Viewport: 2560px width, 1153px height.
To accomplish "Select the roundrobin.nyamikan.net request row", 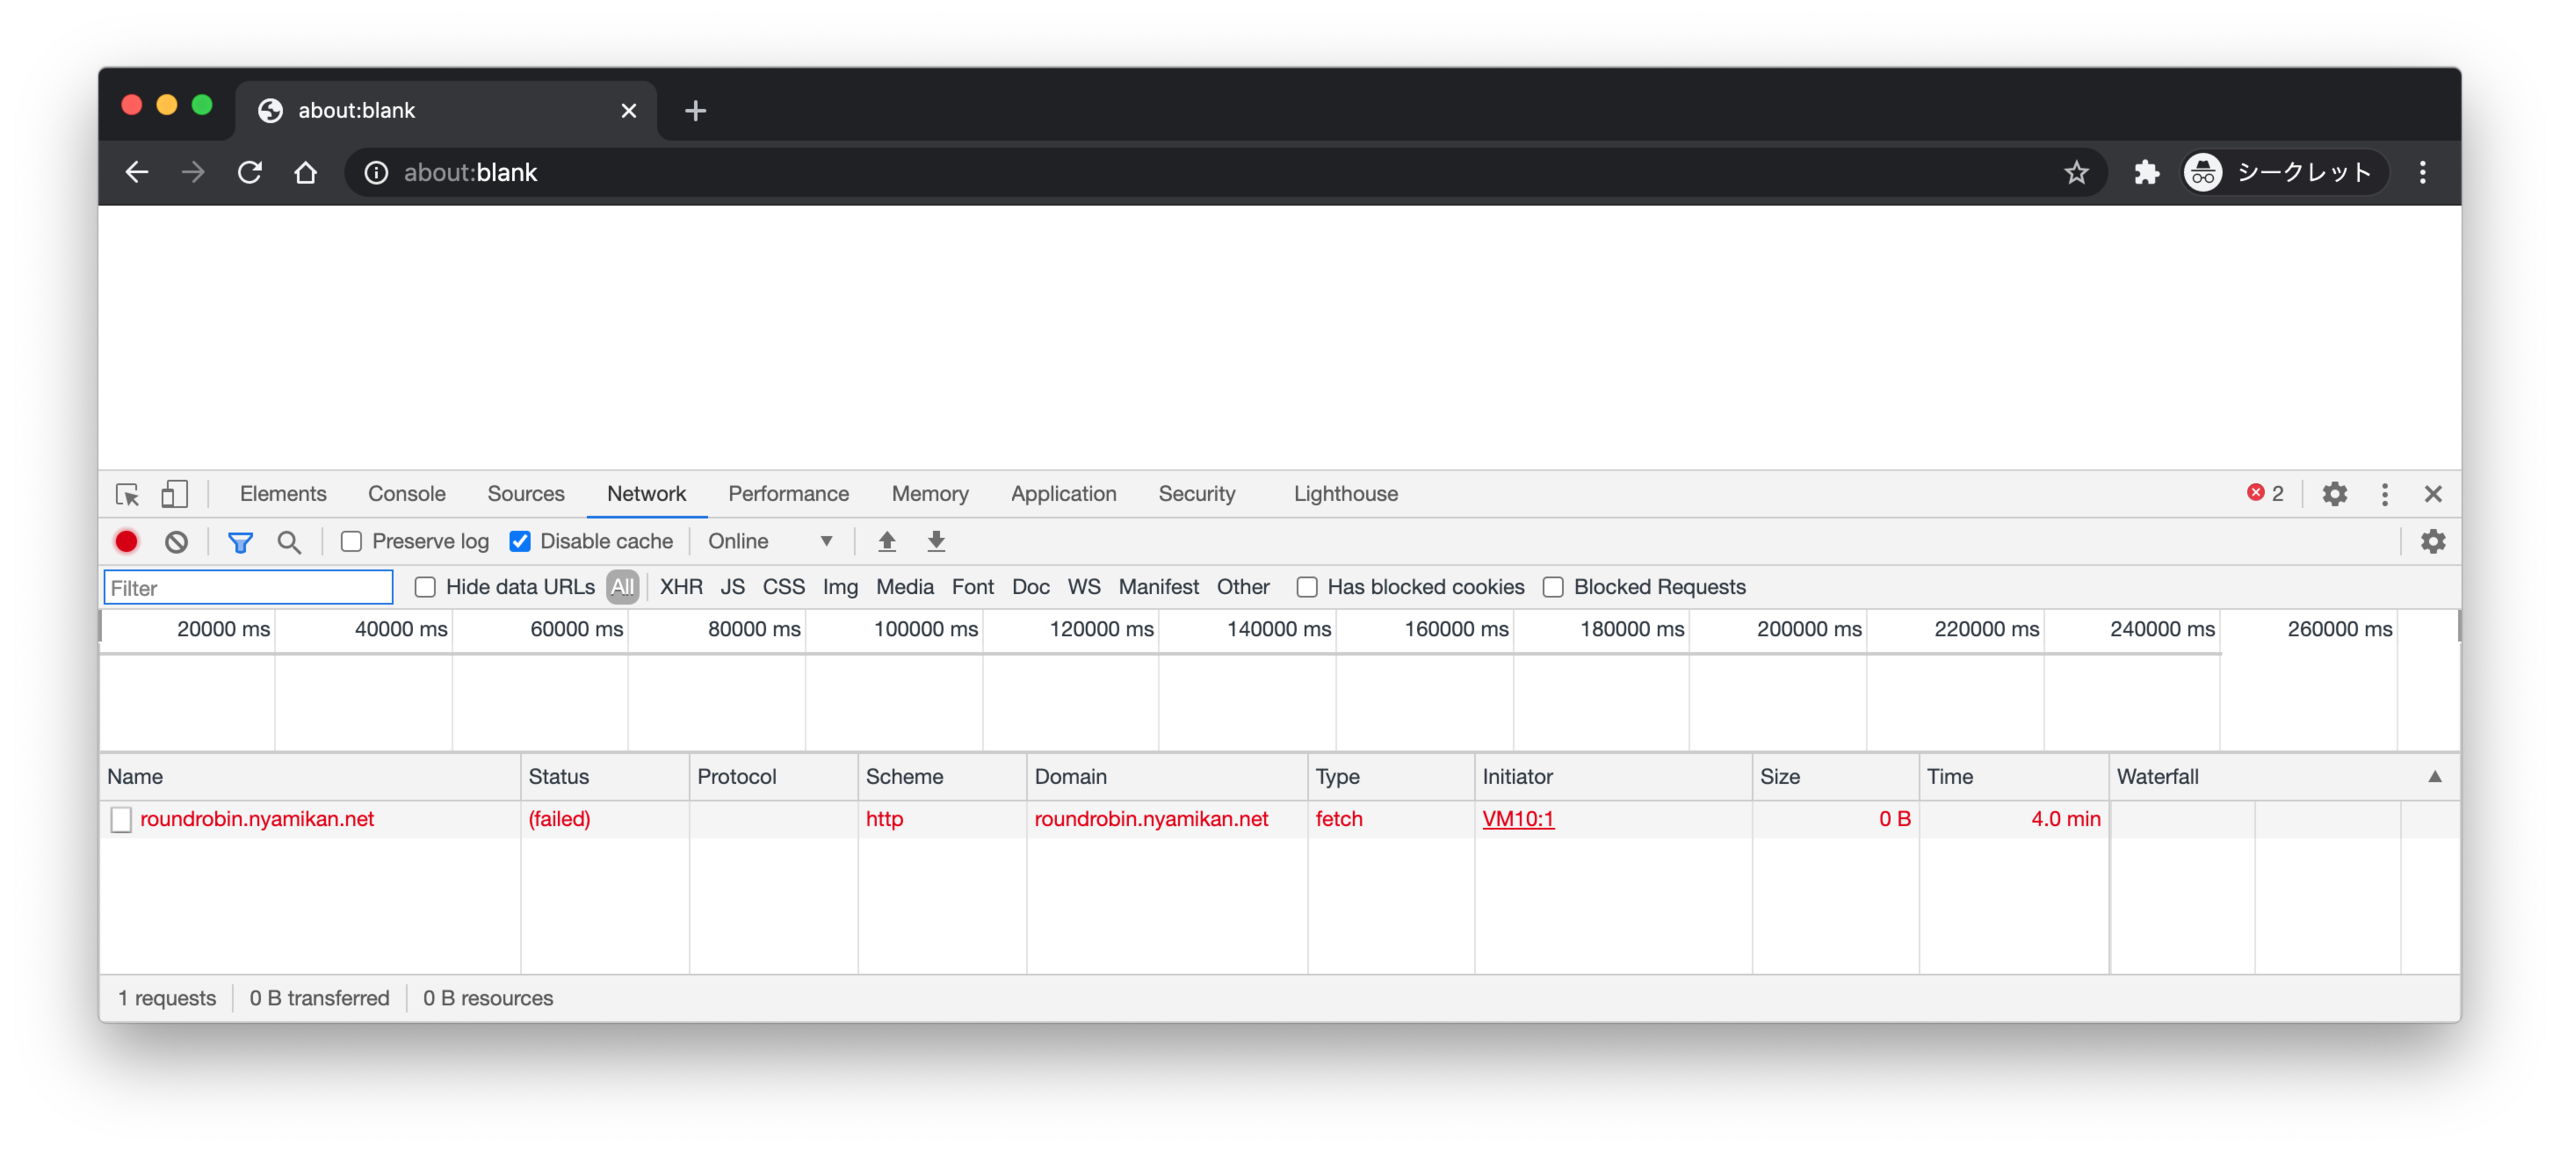I will (1278, 818).
